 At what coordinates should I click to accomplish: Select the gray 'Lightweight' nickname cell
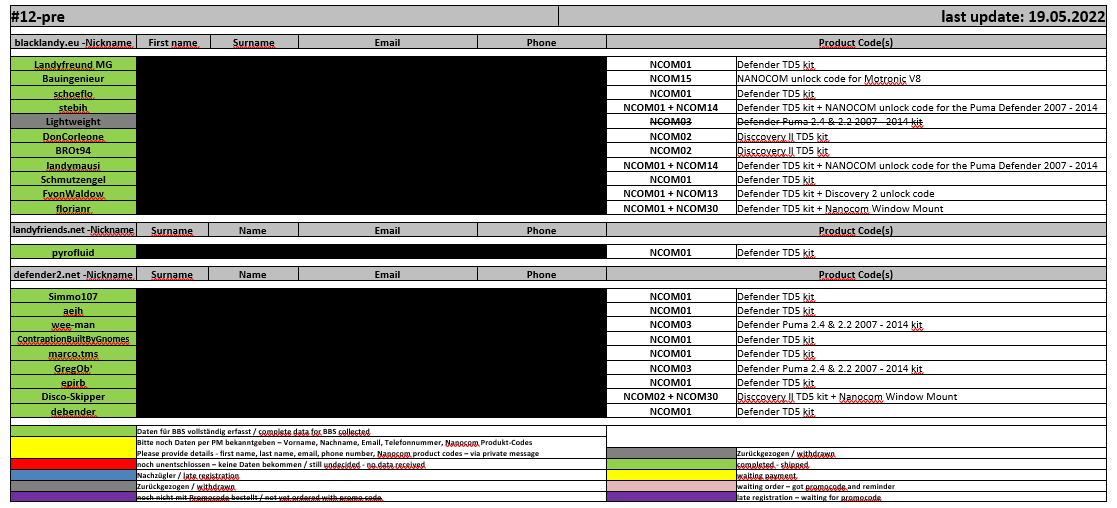[x=73, y=122]
